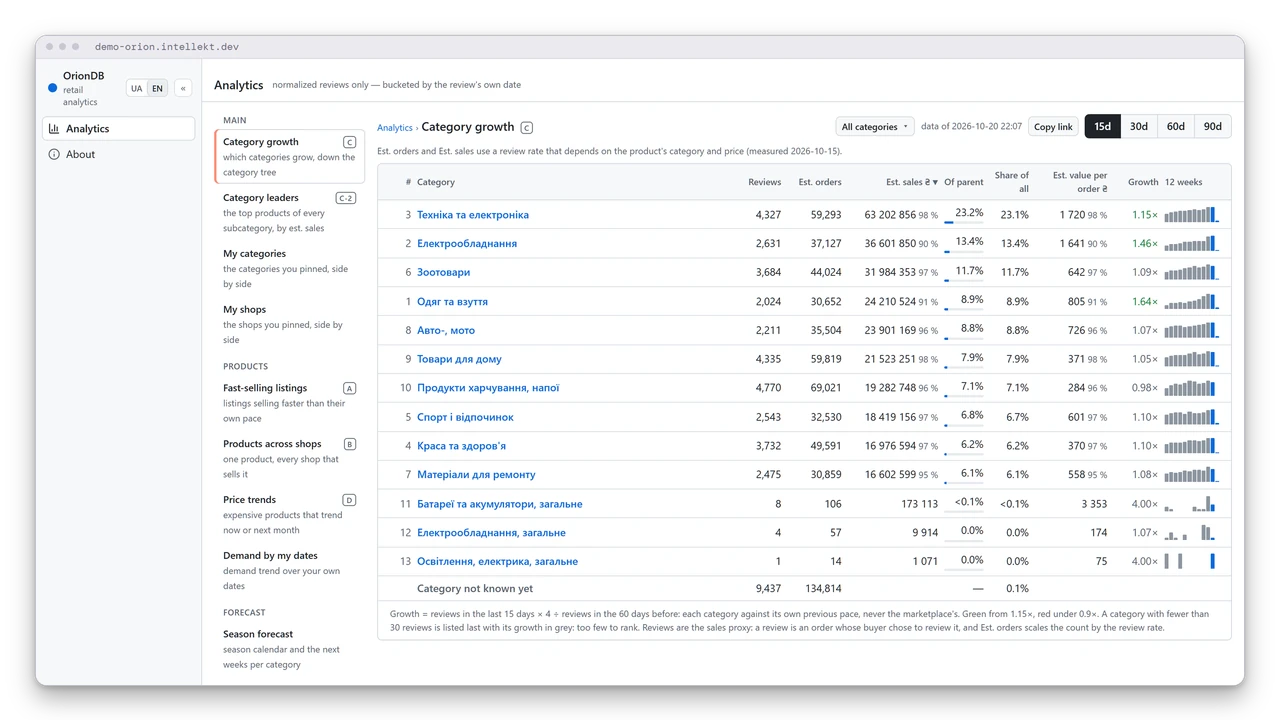Open My shops view
1280x720 pixels.
[289, 324]
